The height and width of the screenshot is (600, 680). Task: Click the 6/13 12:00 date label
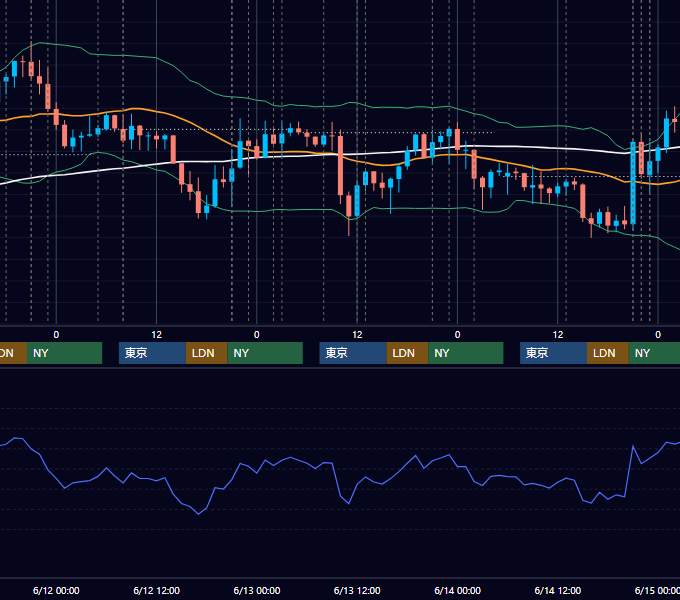(x=357, y=590)
